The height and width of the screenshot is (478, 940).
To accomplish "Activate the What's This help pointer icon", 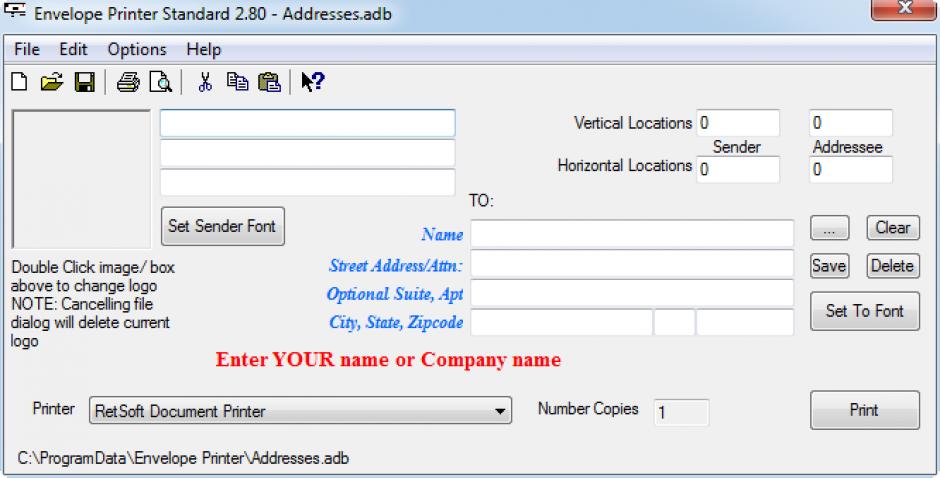I will 312,82.
